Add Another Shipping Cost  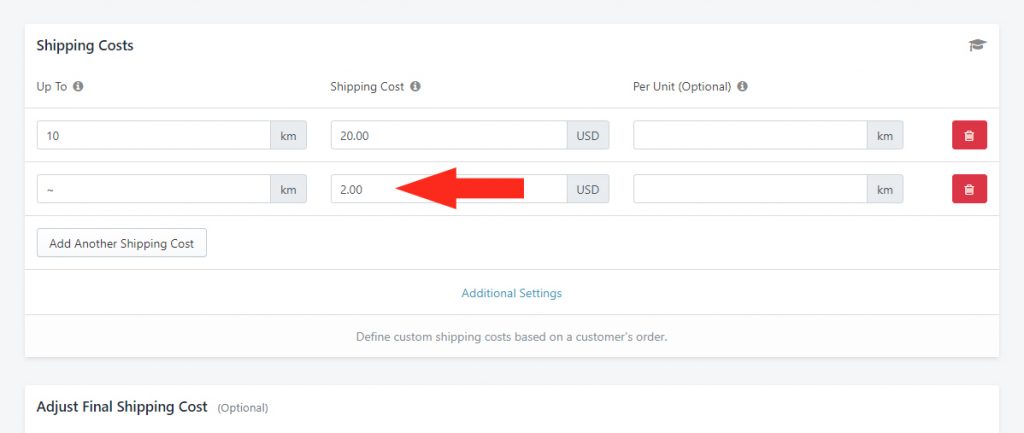[121, 243]
